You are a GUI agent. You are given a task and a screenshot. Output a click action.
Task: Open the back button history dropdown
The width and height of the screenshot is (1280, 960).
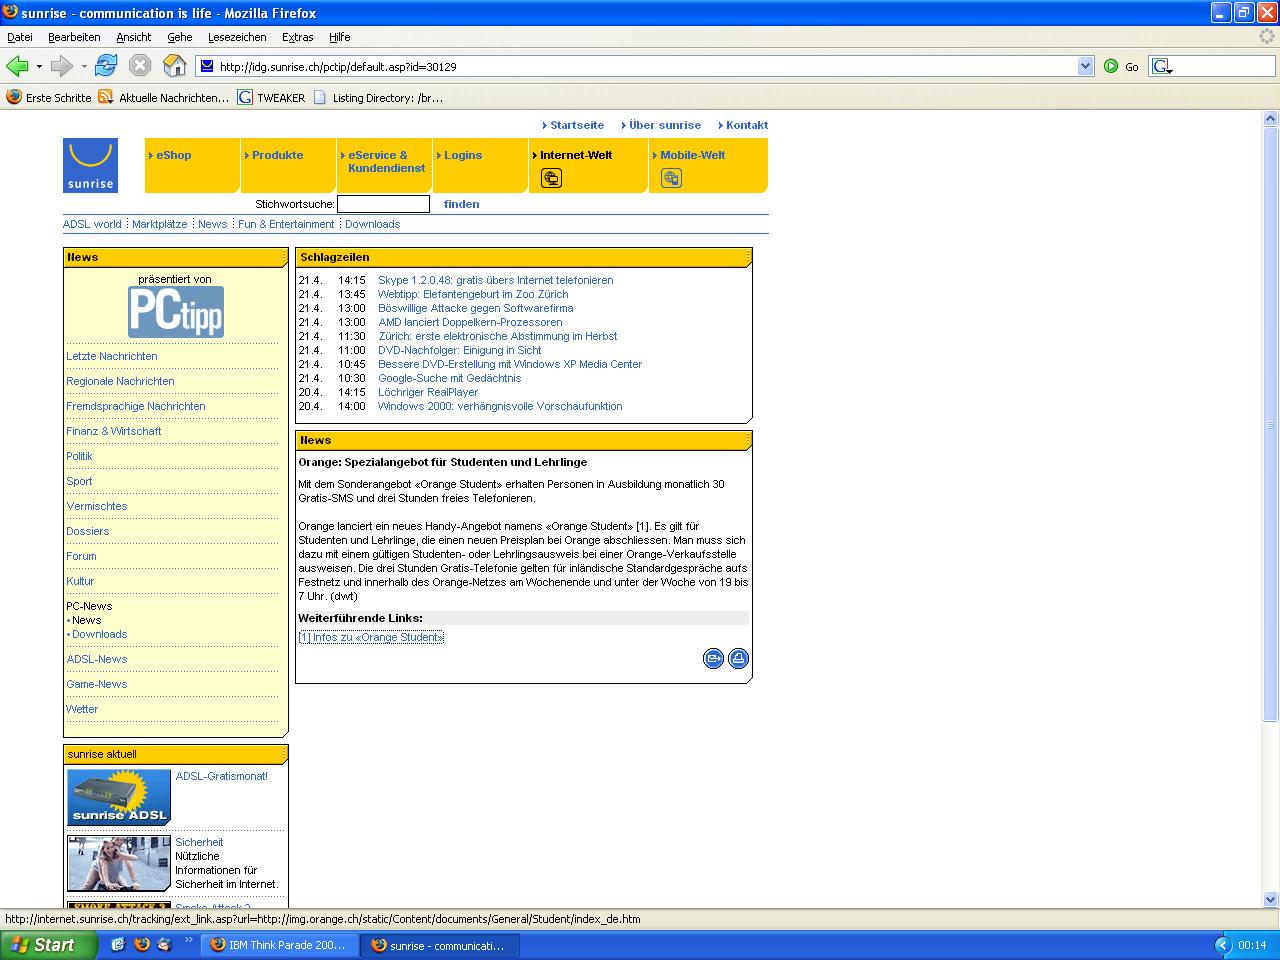[39, 67]
